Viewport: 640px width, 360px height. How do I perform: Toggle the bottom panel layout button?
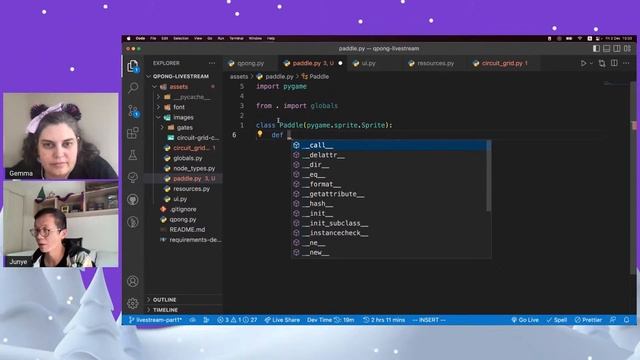[x=607, y=49]
